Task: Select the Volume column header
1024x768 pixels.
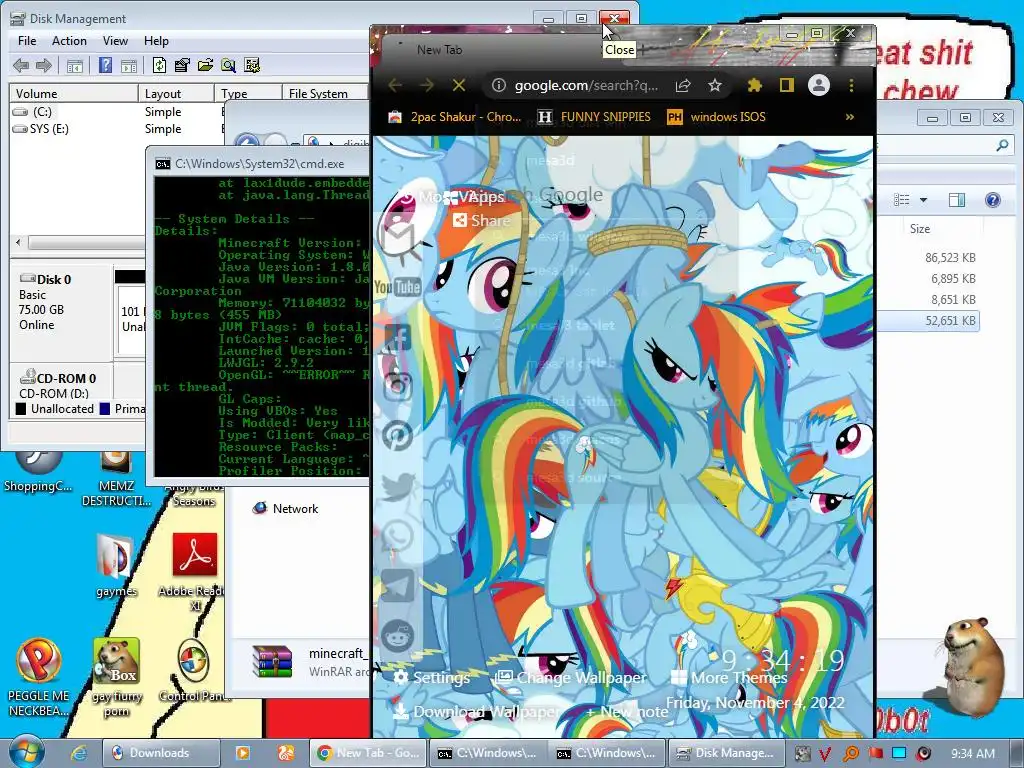Action: click(x=73, y=93)
